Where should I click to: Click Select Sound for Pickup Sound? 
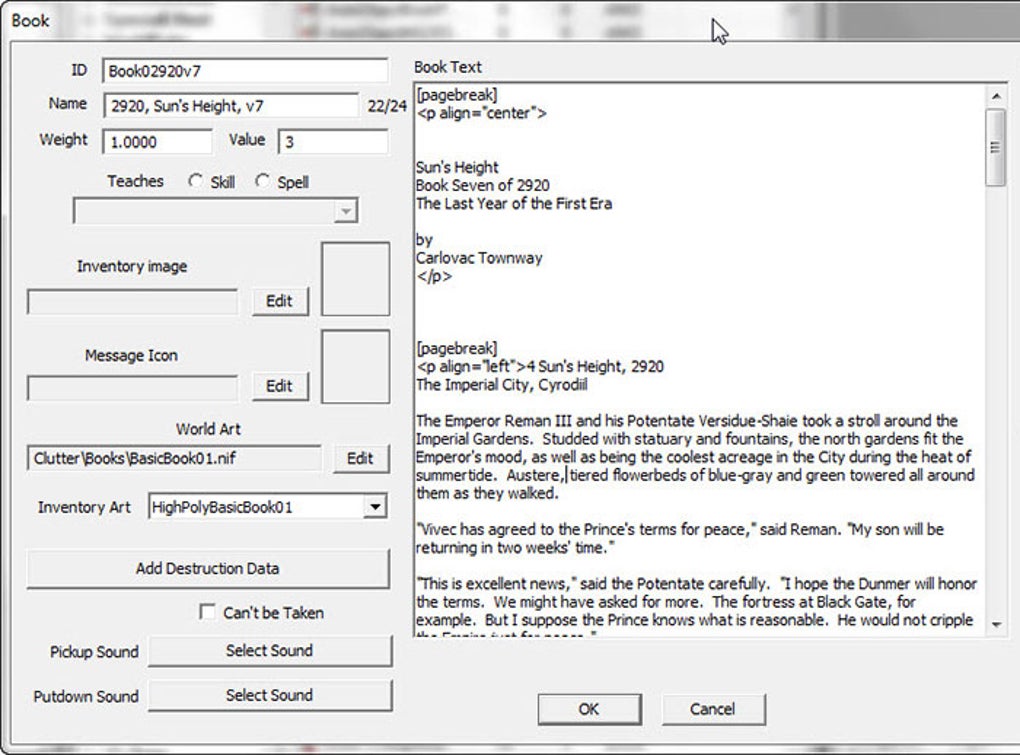tap(270, 651)
